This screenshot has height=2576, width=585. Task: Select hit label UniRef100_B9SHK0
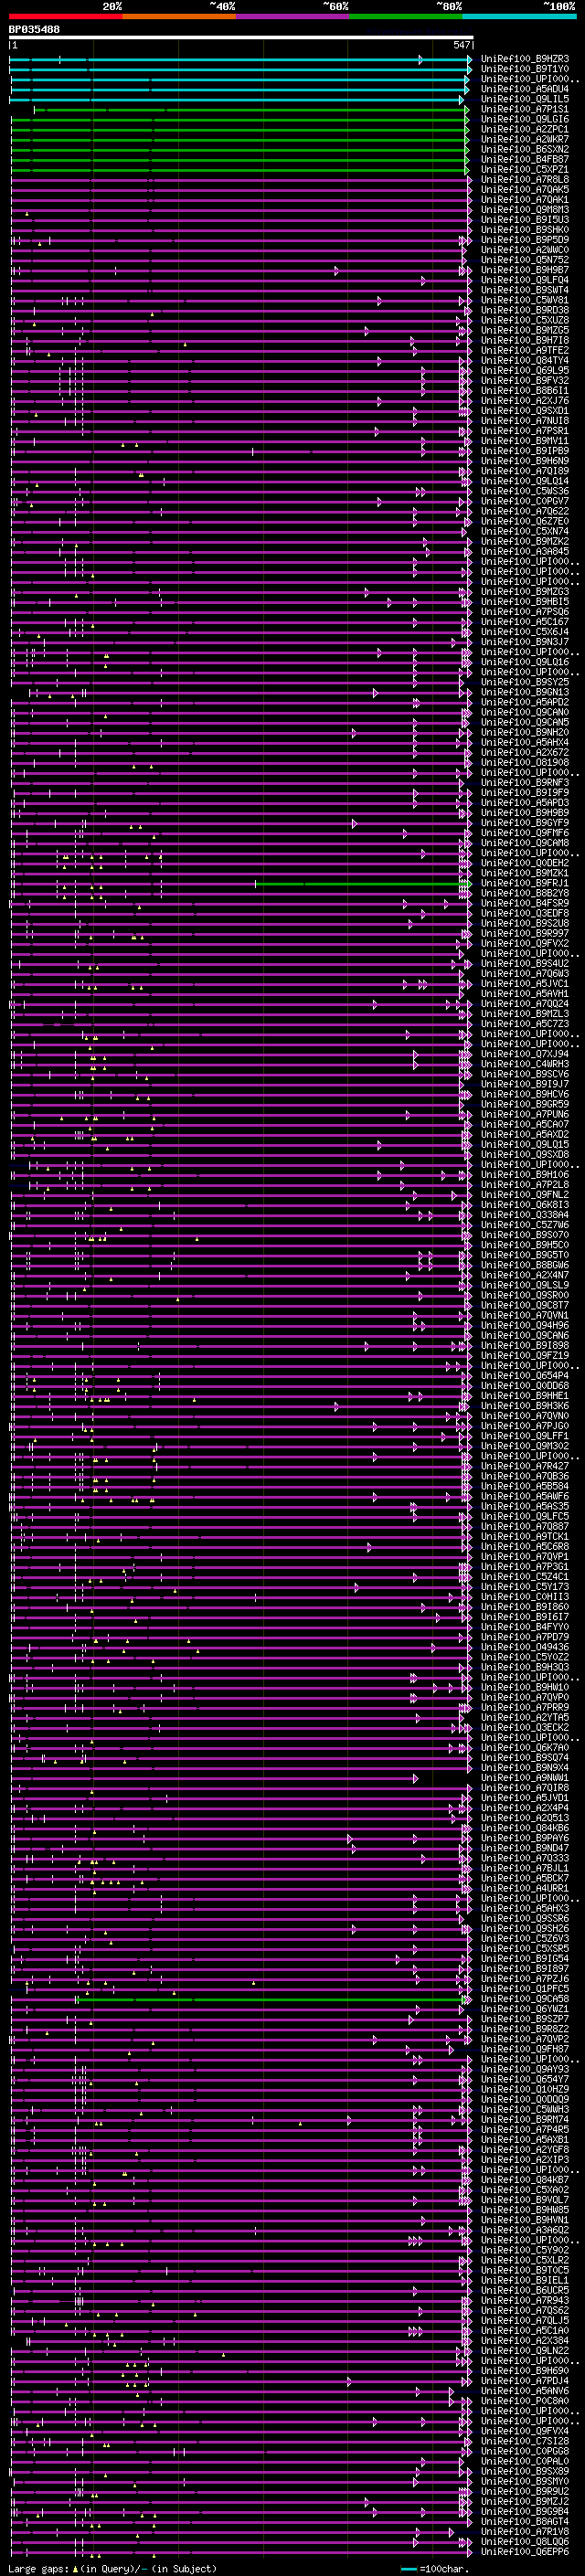525,230
